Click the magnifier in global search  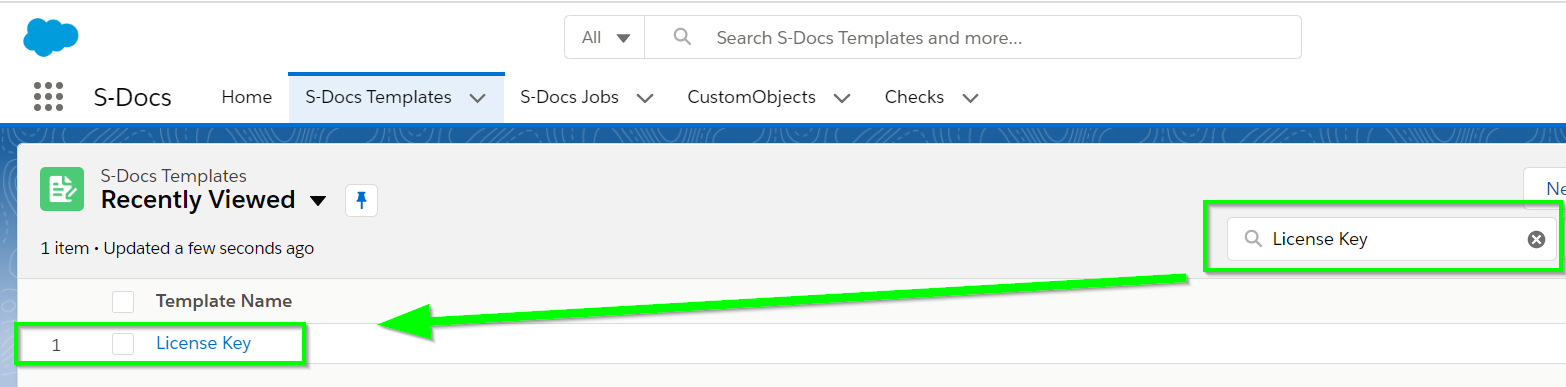click(x=682, y=37)
